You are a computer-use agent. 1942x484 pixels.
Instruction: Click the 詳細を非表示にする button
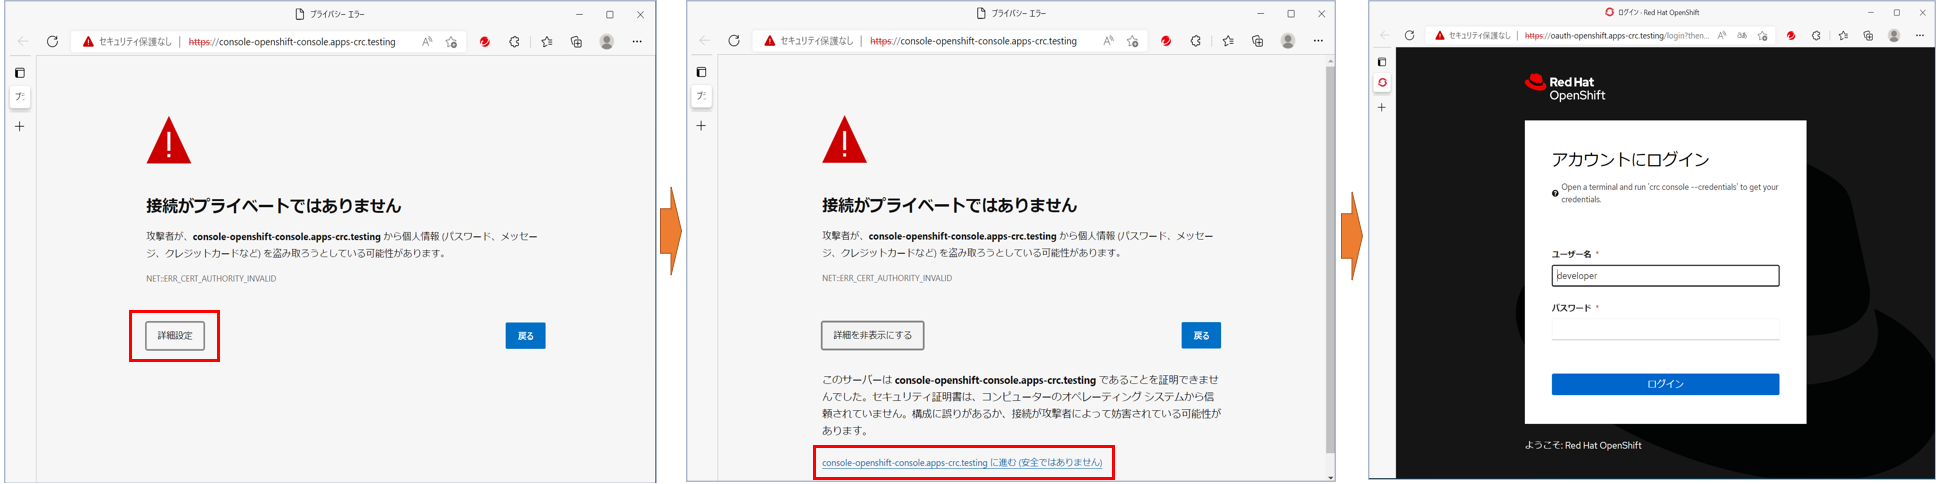click(x=873, y=335)
